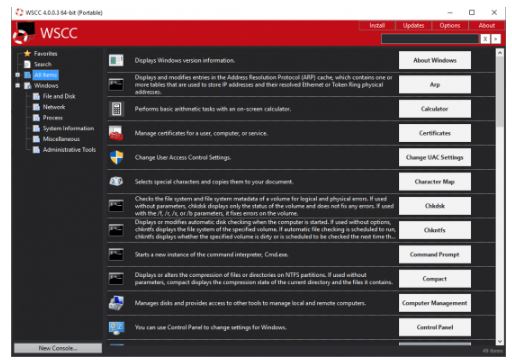Click the vertical scrollbar thumb
Image resolution: width=512 pixels, height=361 pixels.
click(x=500, y=91)
